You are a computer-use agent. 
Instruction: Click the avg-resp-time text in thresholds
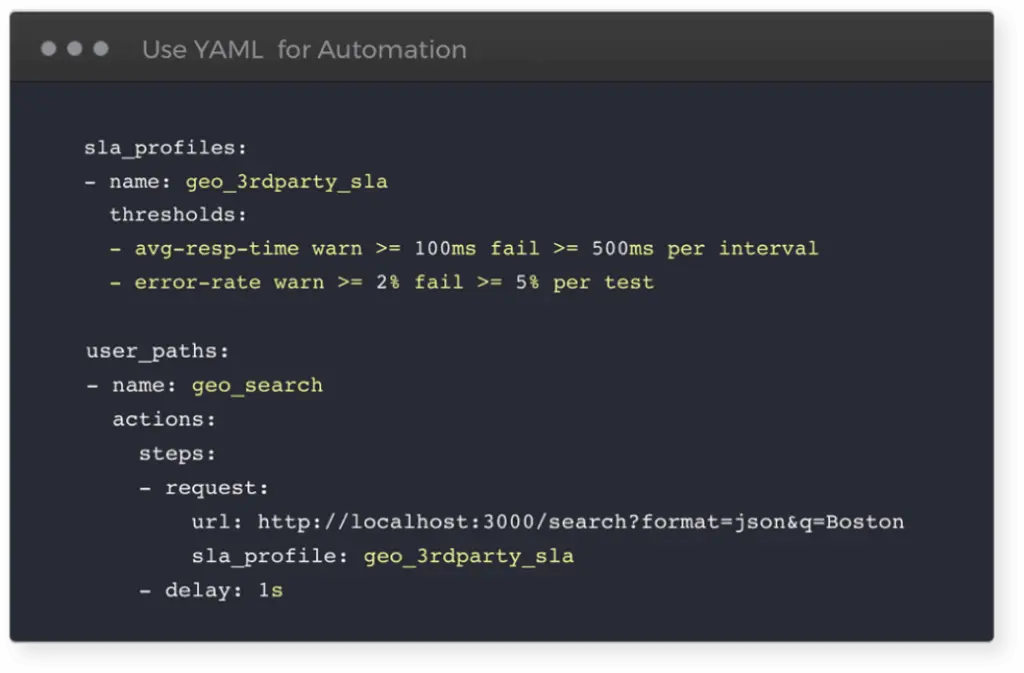(216, 248)
